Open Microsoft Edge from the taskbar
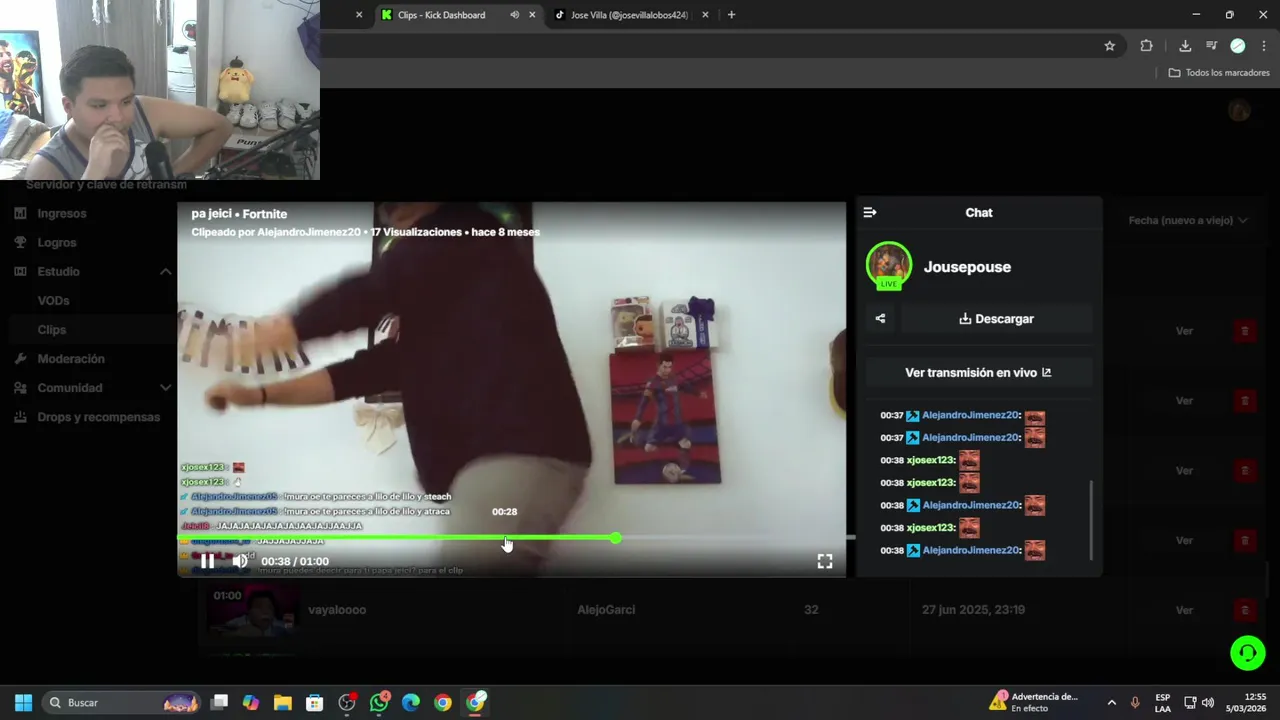The height and width of the screenshot is (720, 1280). [x=411, y=702]
